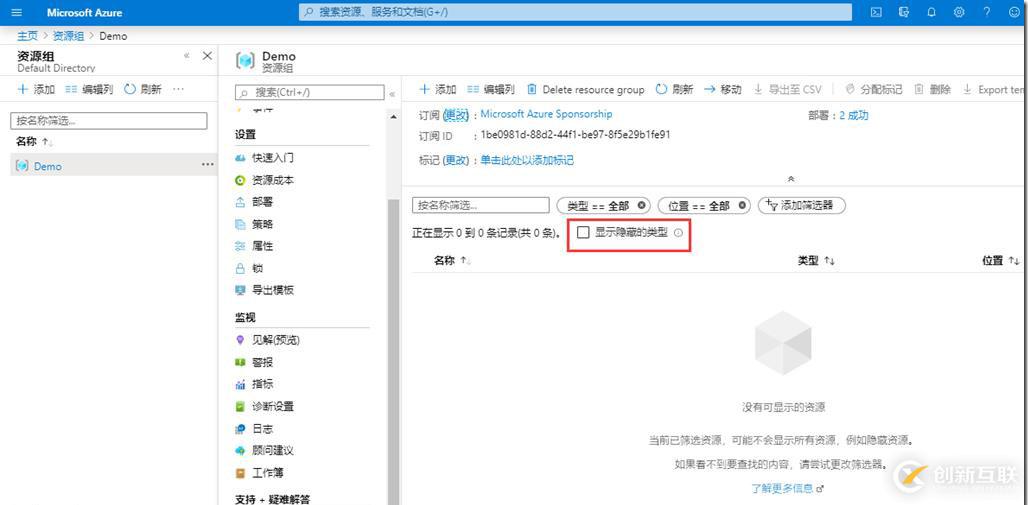The image size is (1028, 505).
Task: Open the help question mark
Action: tap(987, 12)
